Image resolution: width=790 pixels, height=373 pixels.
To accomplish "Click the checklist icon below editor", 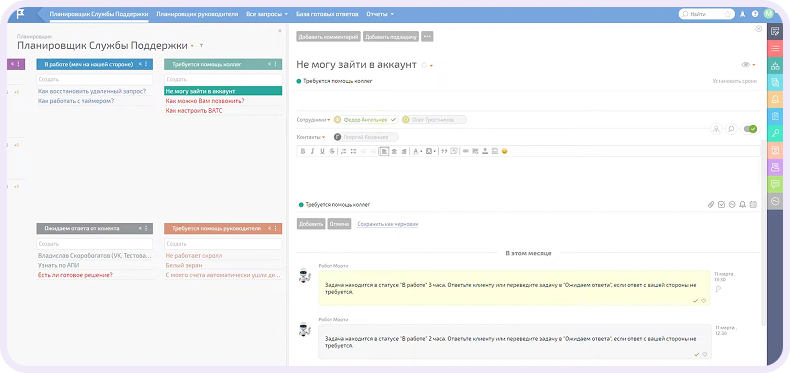I will [721, 205].
